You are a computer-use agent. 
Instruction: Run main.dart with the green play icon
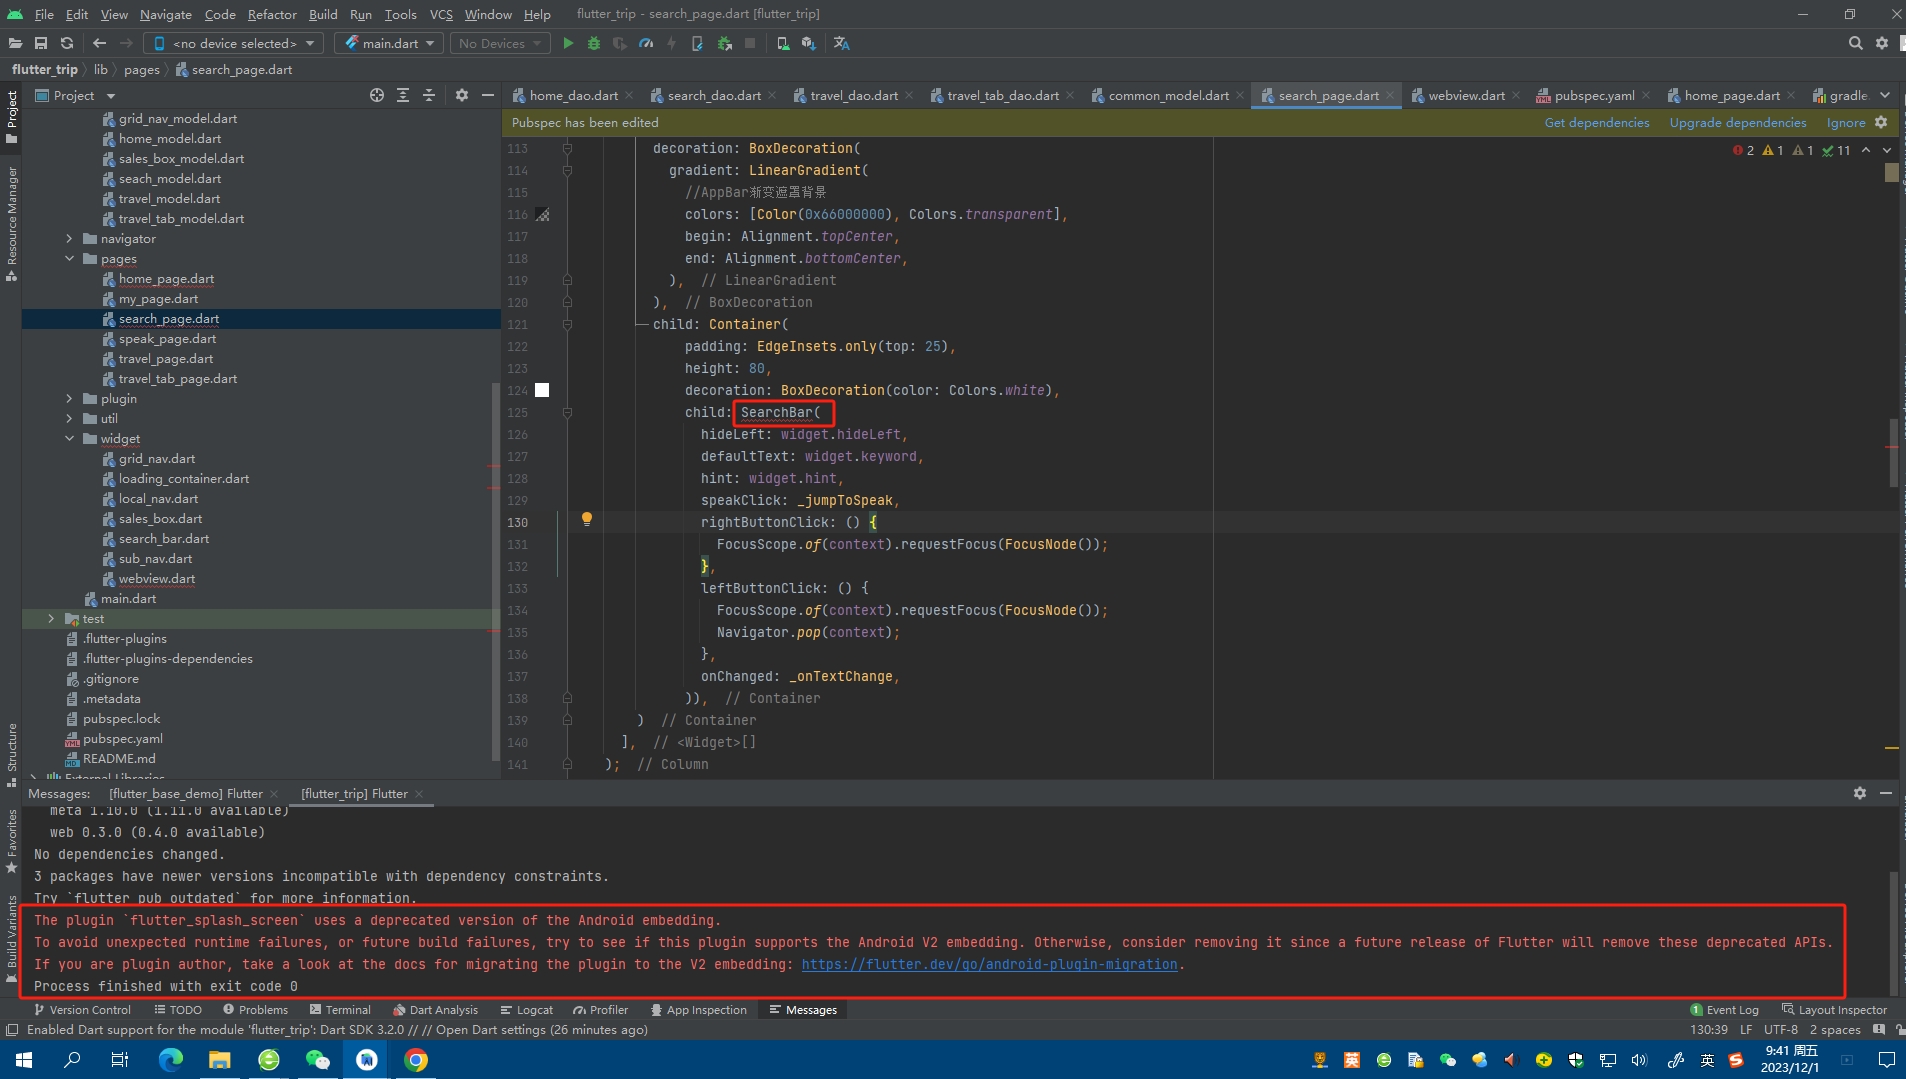click(x=568, y=43)
